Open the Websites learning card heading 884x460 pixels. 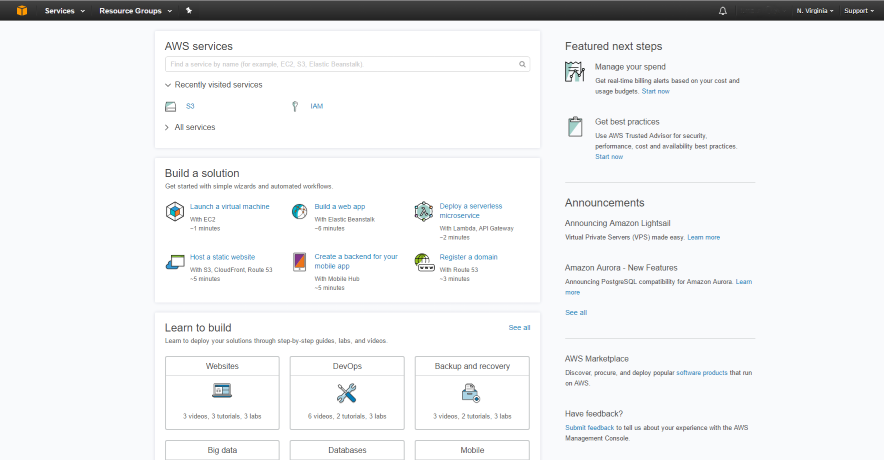(222, 366)
